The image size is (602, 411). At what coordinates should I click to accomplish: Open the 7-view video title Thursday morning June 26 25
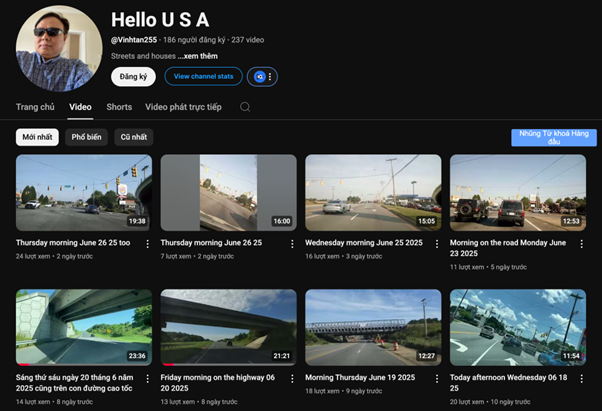tap(211, 243)
